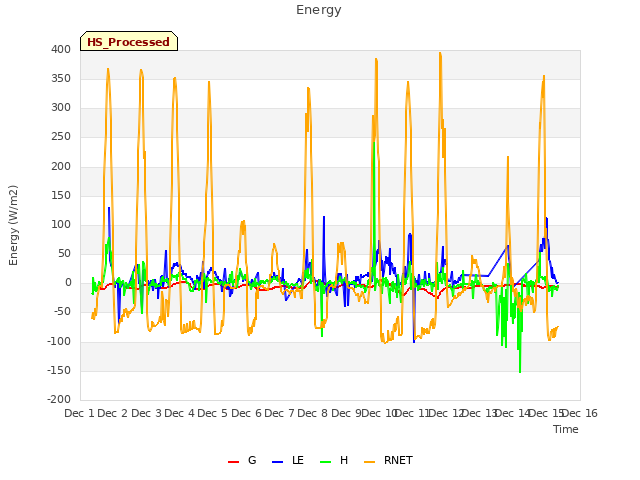Toggle the G series legend entry

pyautogui.click(x=242, y=460)
